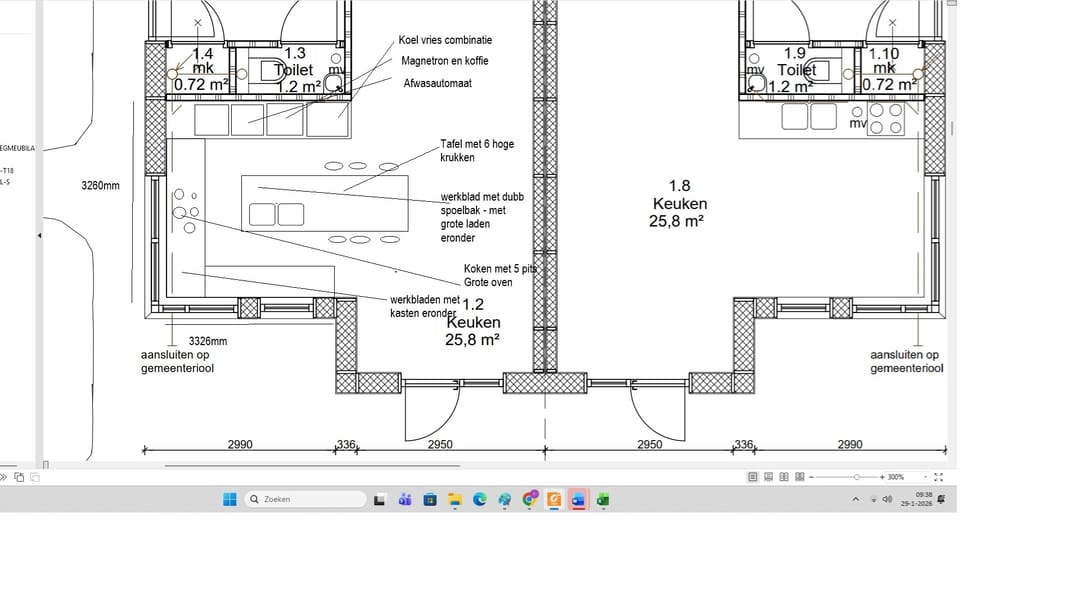Click the zoom in plus button

[x=882, y=477]
